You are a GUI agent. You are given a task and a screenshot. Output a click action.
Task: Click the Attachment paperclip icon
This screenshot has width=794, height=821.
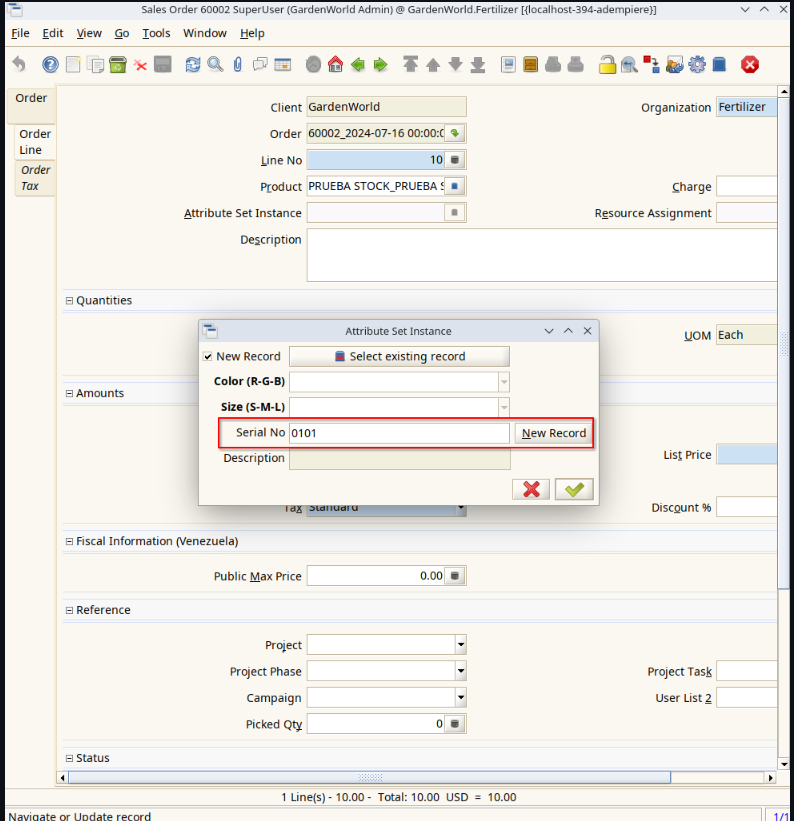click(x=237, y=65)
